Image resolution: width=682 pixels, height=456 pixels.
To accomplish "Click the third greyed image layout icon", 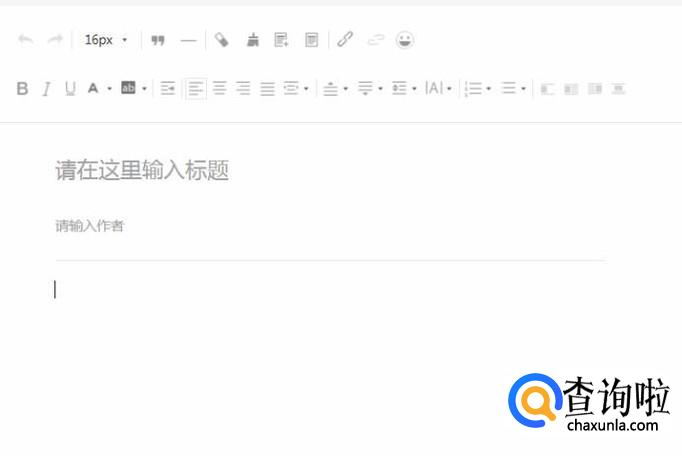I will [595, 89].
